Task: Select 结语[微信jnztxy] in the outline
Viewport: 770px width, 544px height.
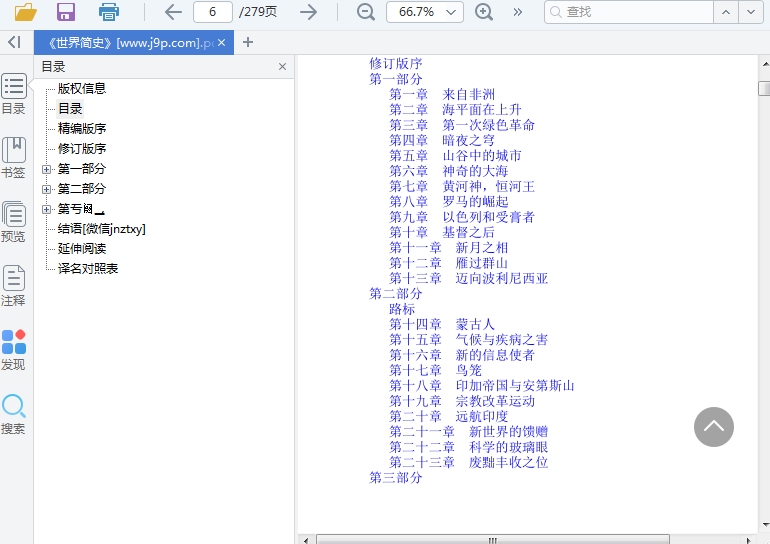Action: pos(102,229)
